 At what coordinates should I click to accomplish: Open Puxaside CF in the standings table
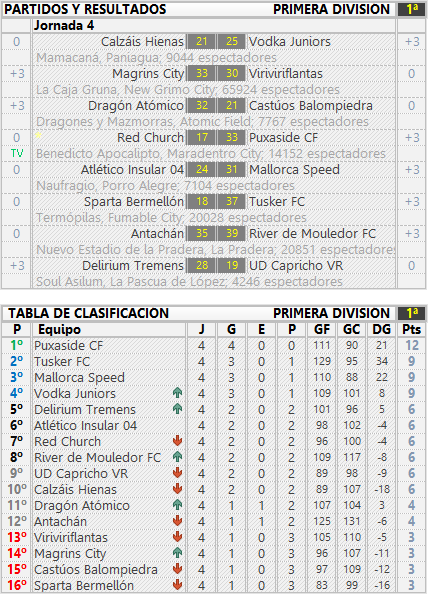pos(69,345)
